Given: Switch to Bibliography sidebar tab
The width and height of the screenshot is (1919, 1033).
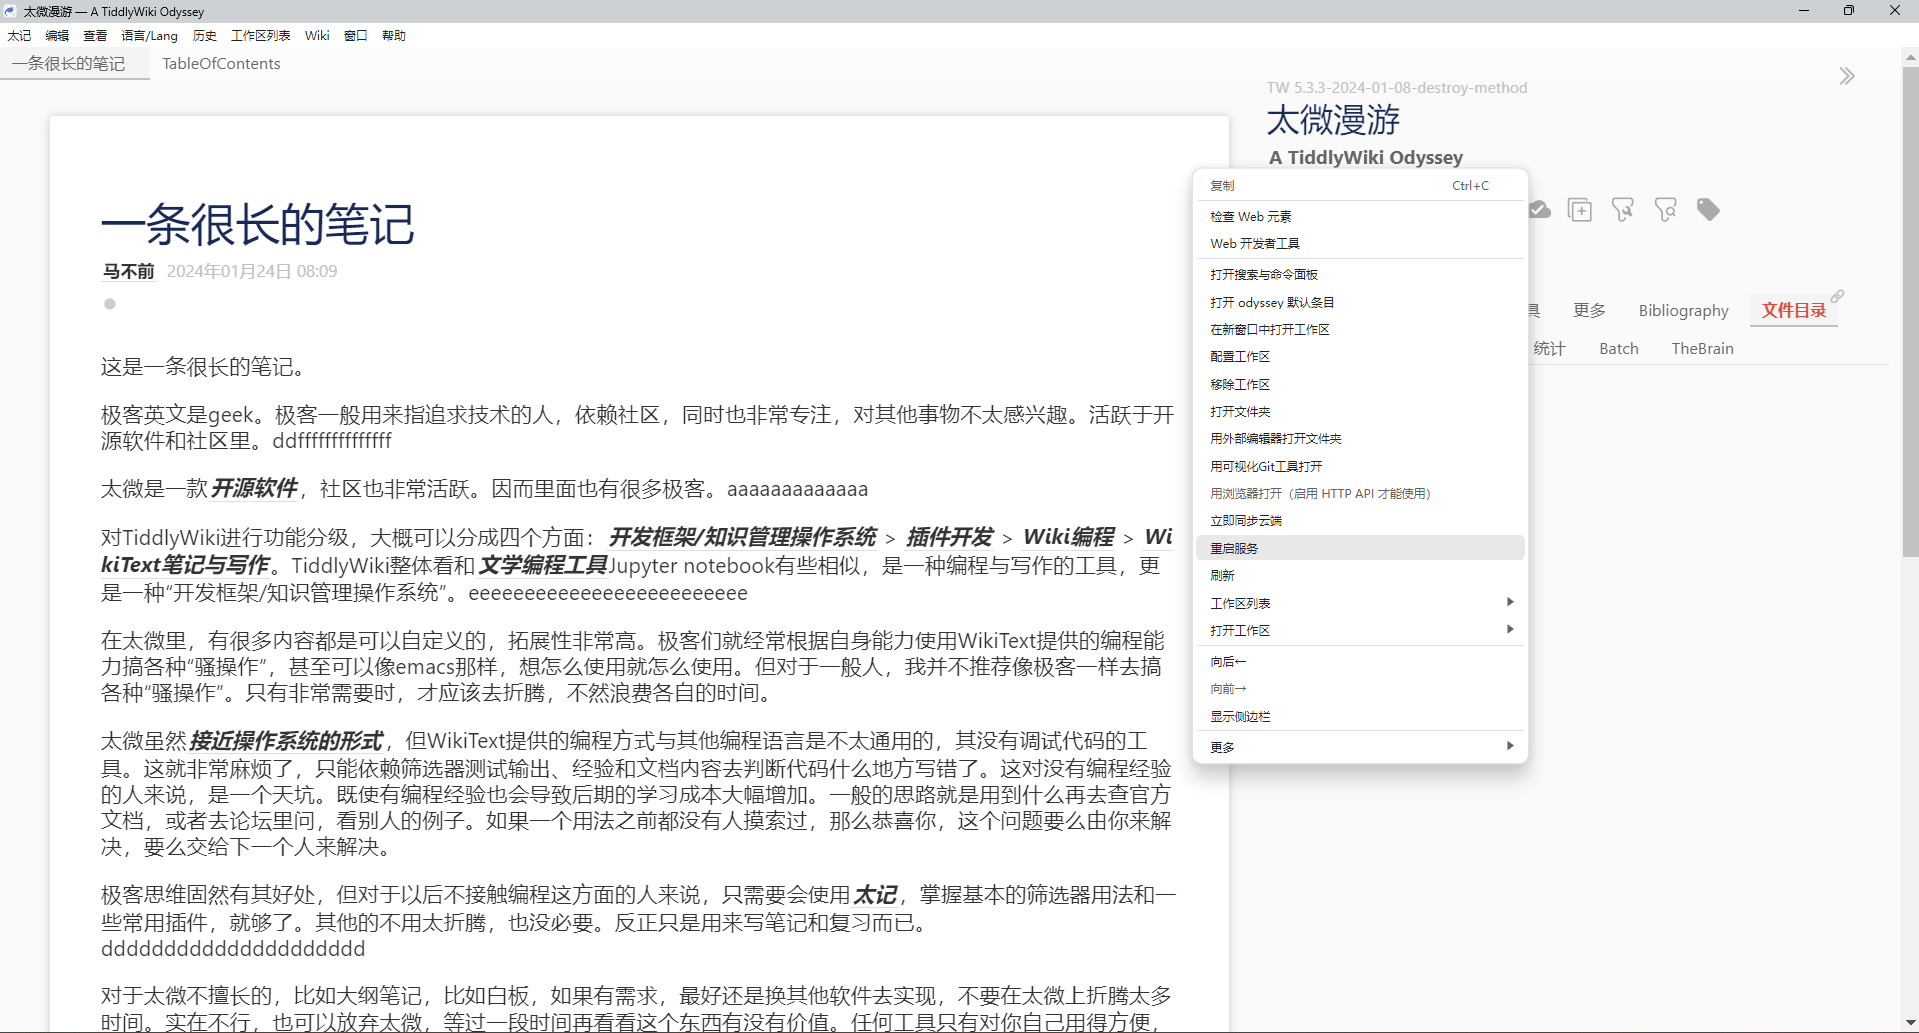Looking at the screenshot, I should coord(1683,310).
